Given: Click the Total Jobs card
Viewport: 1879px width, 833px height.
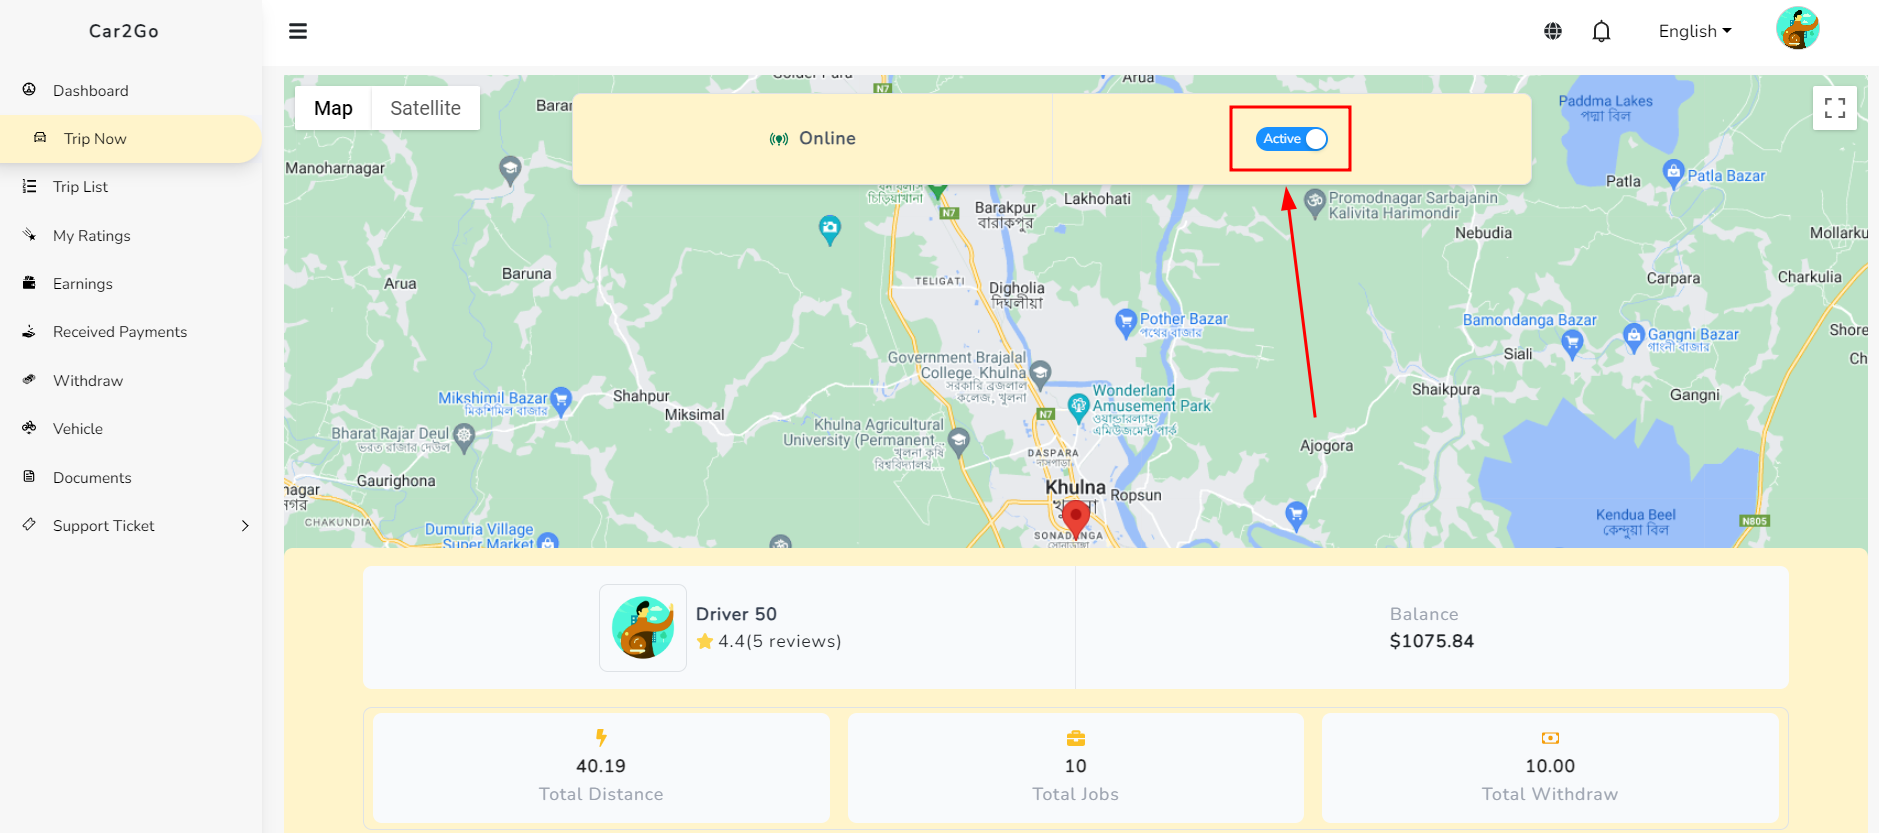Looking at the screenshot, I should click(x=1076, y=768).
